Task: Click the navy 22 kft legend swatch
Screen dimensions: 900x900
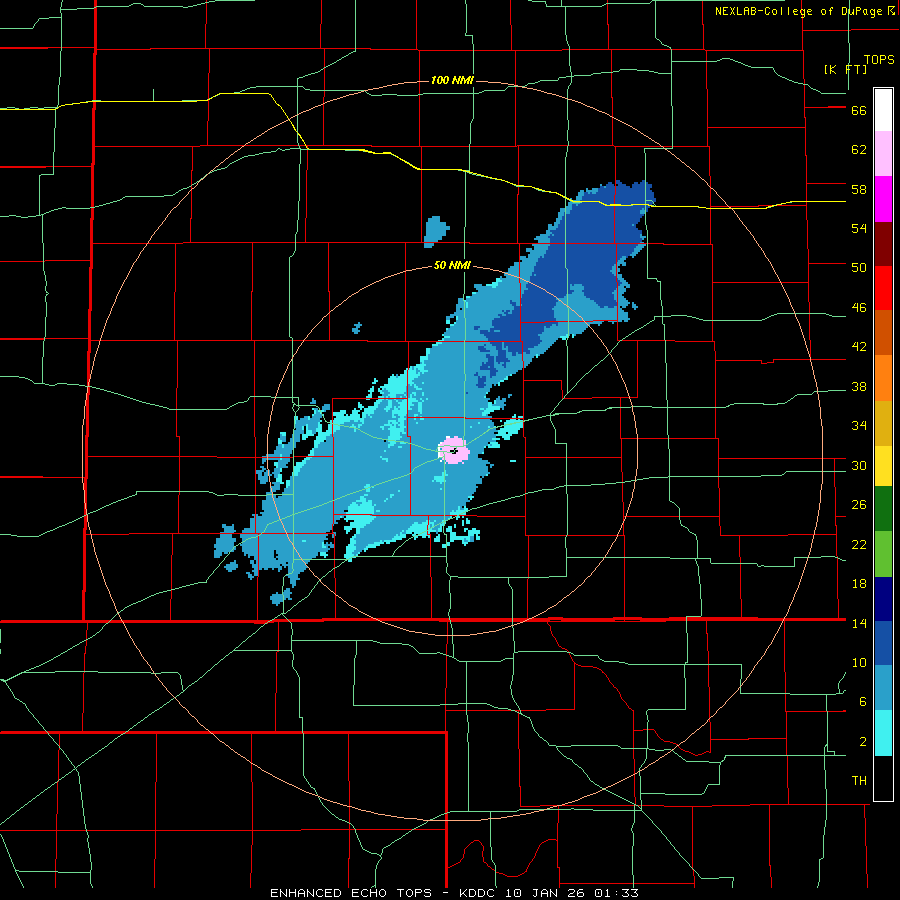Action: (883, 599)
